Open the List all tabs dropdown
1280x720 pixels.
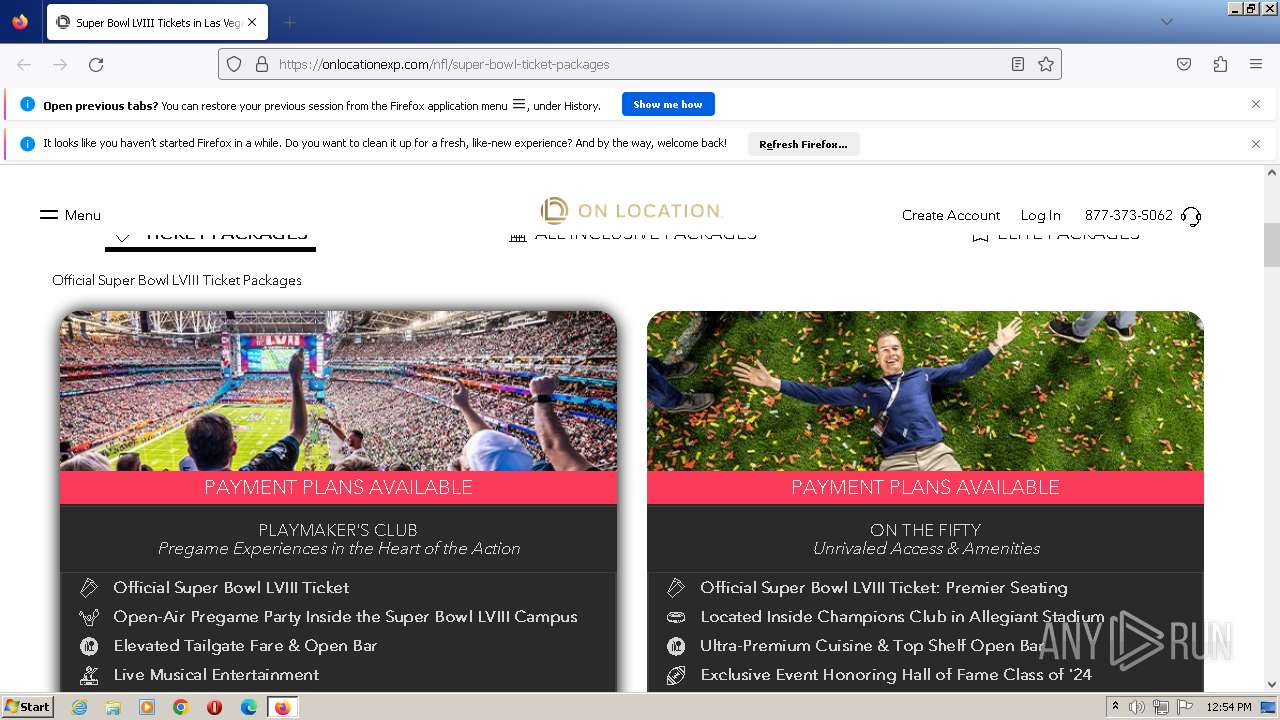(x=1166, y=22)
